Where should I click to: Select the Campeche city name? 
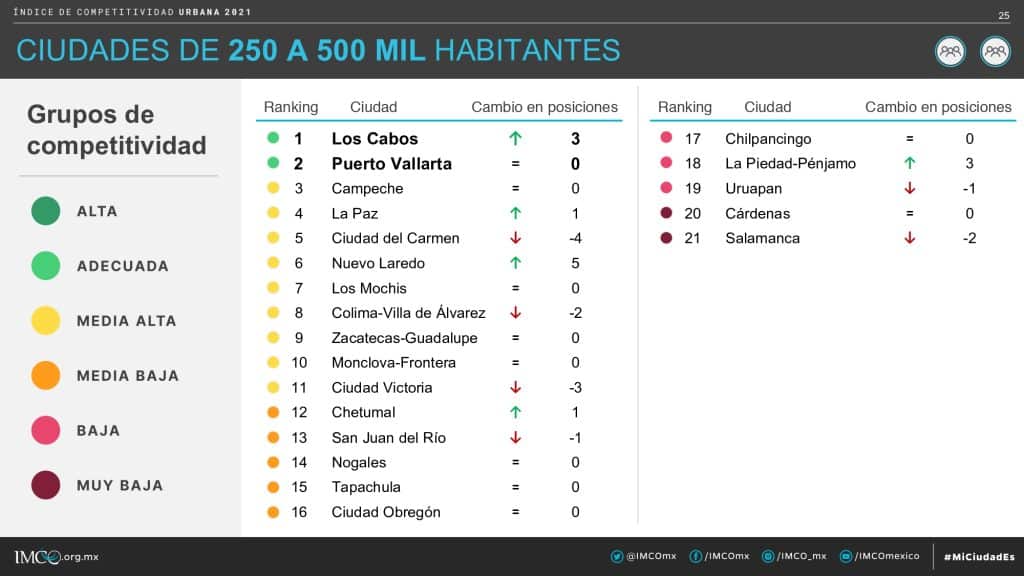click(x=368, y=189)
